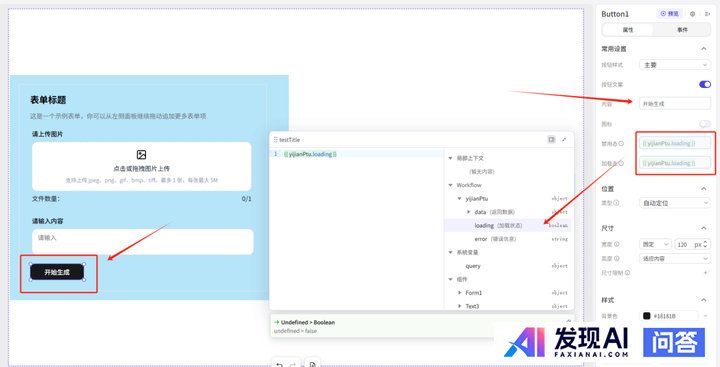
Task: Click the settings gear icon beside Button1
Action: point(693,14)
